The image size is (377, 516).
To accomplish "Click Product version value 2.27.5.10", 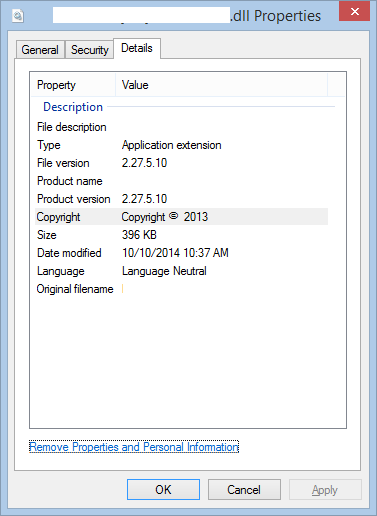I will click(x=144, y=199).
